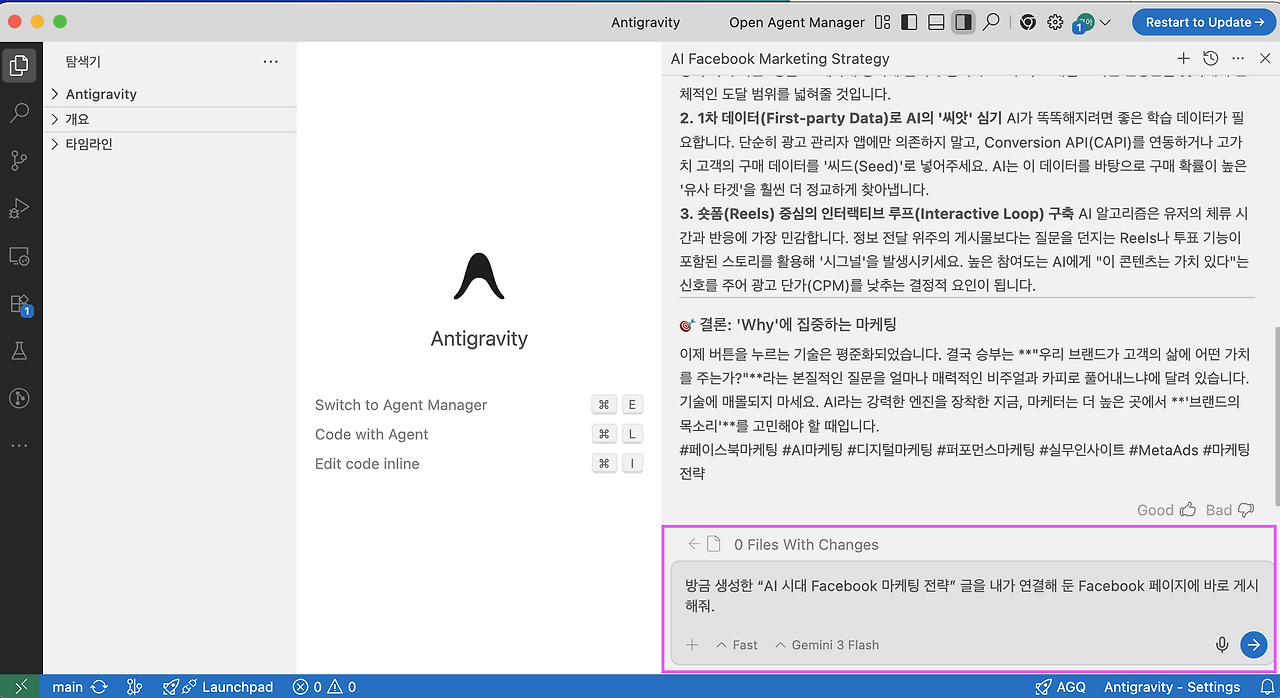The height and width of the screenshot is (698, 1280).
Task: Expand the 개요 outline section
Action: 170,119
